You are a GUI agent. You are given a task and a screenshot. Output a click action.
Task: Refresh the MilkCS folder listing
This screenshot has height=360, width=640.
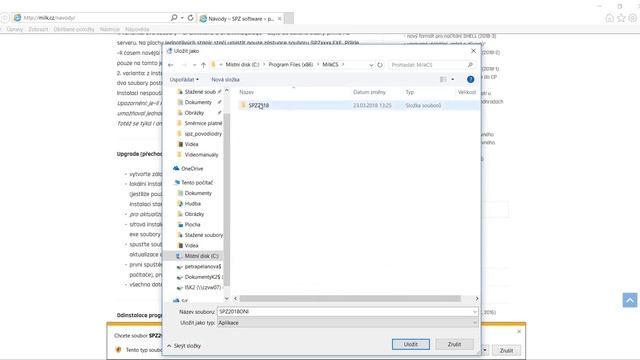(x=380, y=65)
